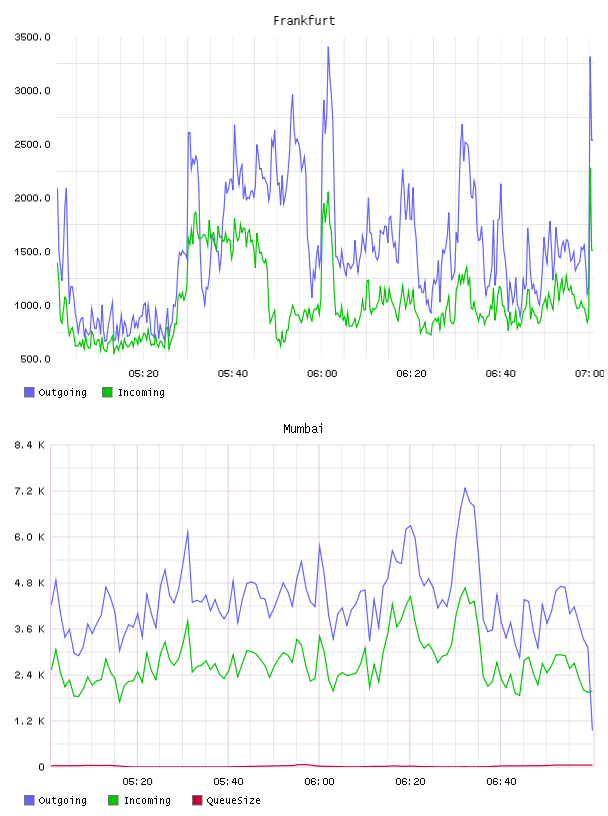
Task: Click the 1.2 K y-axis value in Mumbai
Action: [x=29, y=721]
